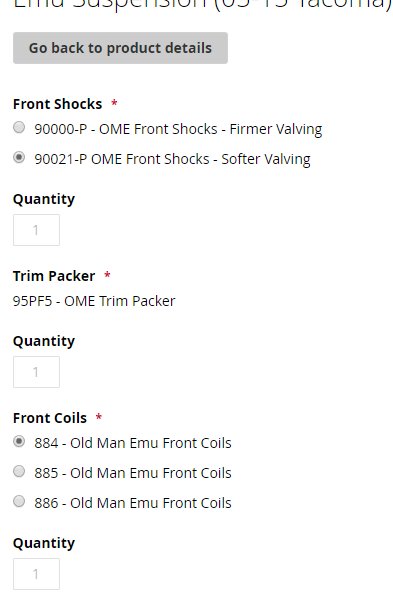This screenshot has width=393, height=592.
Task: Click the Front Coils section heading
Action: point(50,418)
